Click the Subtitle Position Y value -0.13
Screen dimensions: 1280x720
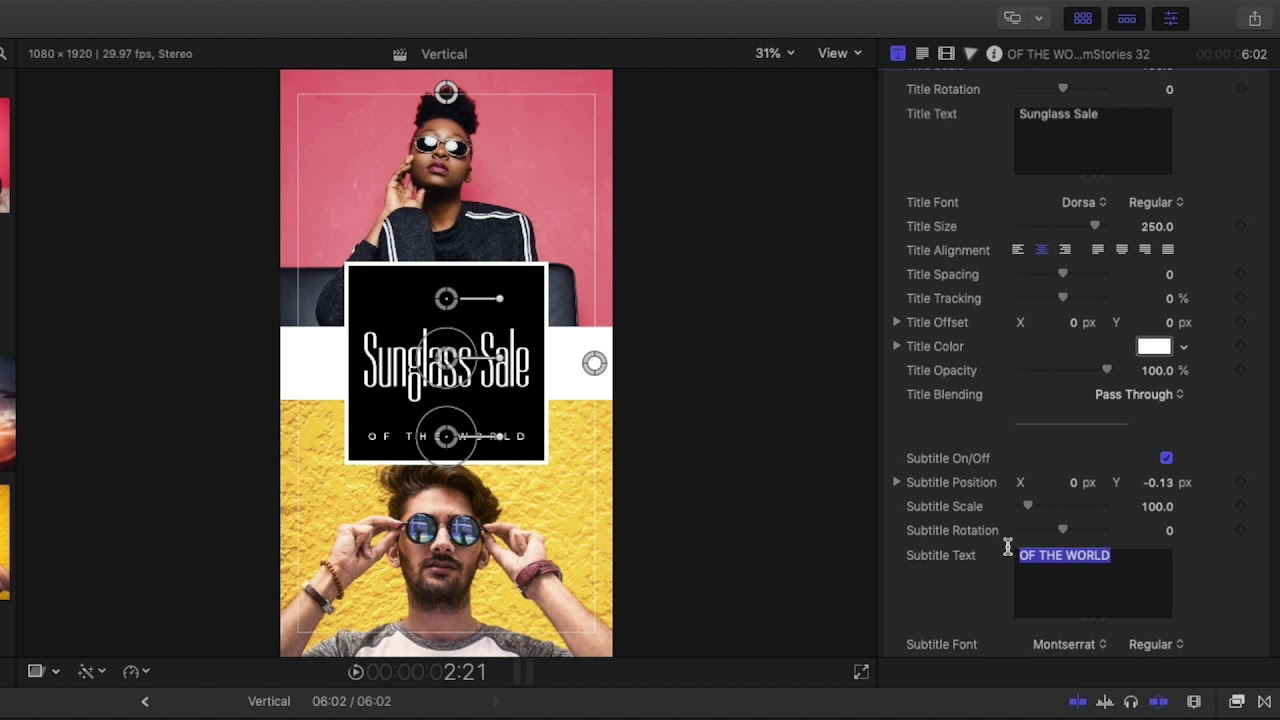pos(1158,482)
